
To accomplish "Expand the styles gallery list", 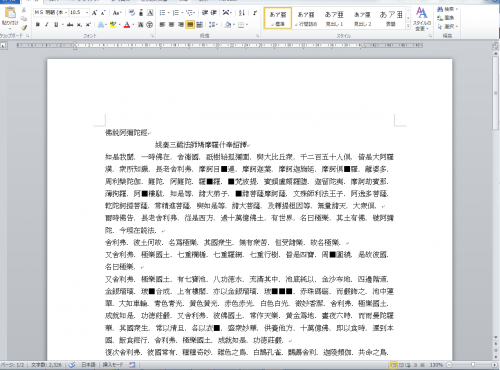I will coord(408,26).
